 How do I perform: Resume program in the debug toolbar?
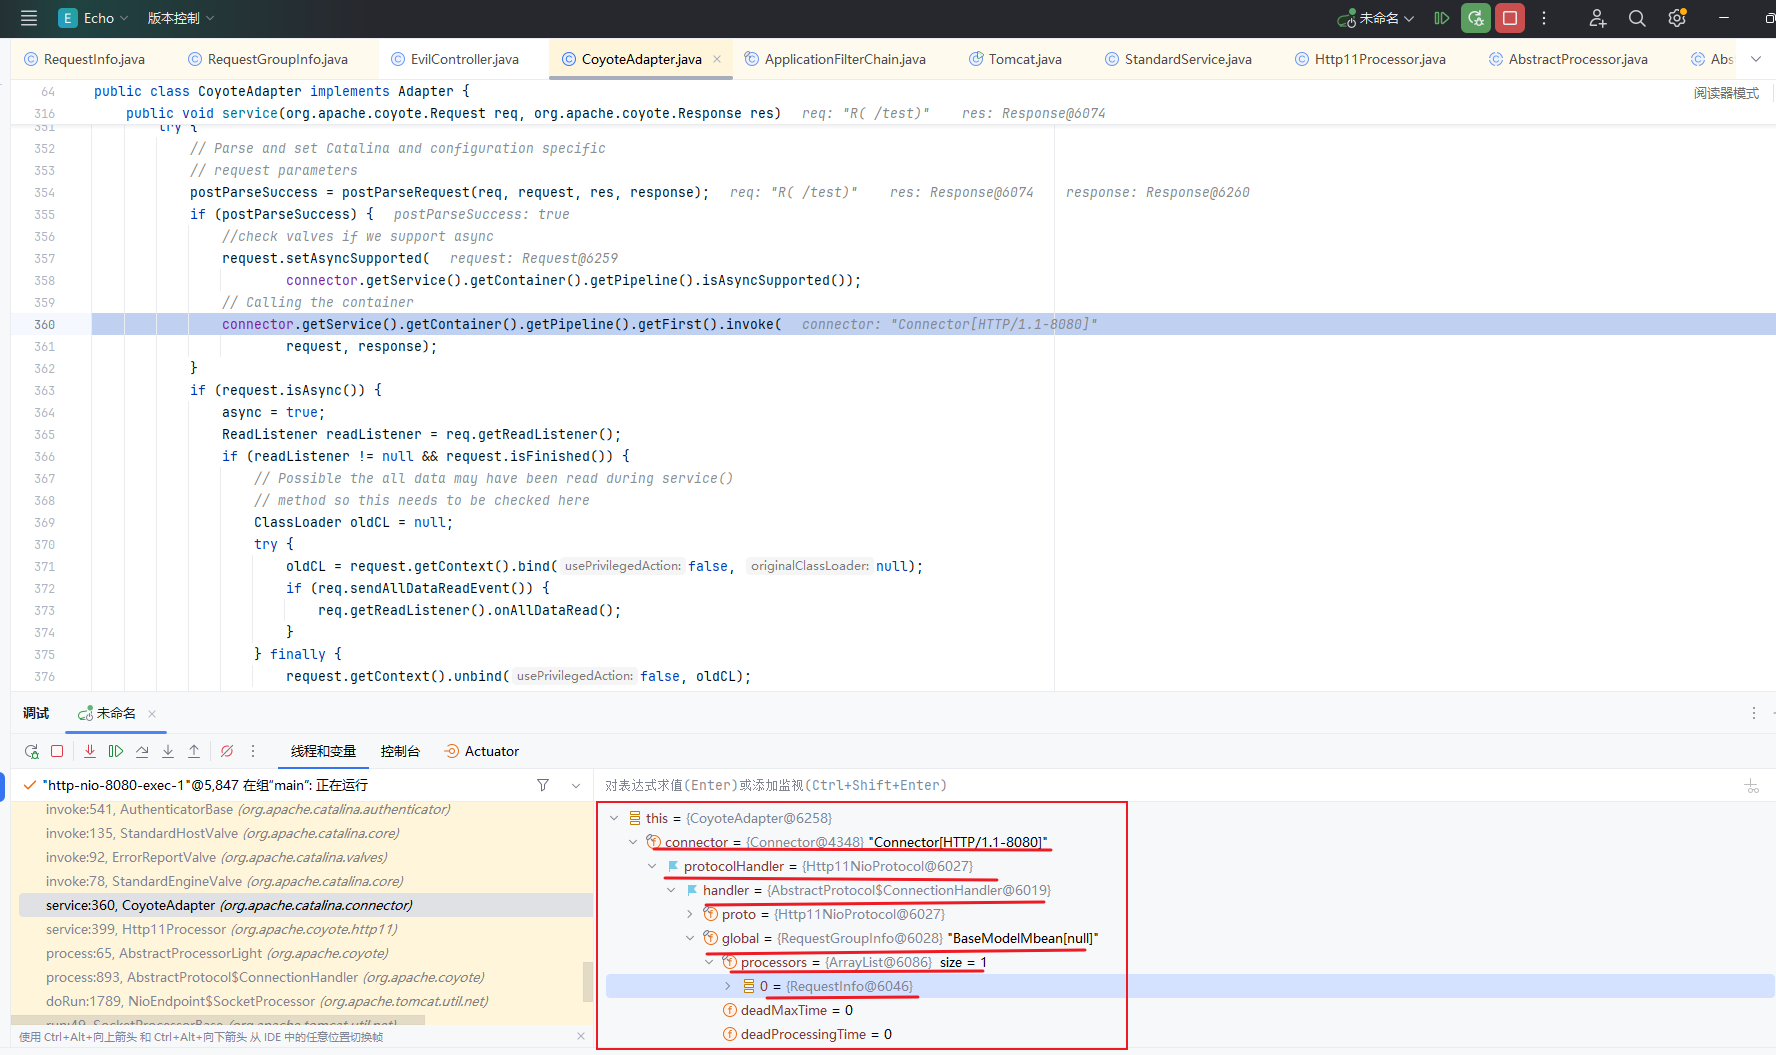pos(116,751)
